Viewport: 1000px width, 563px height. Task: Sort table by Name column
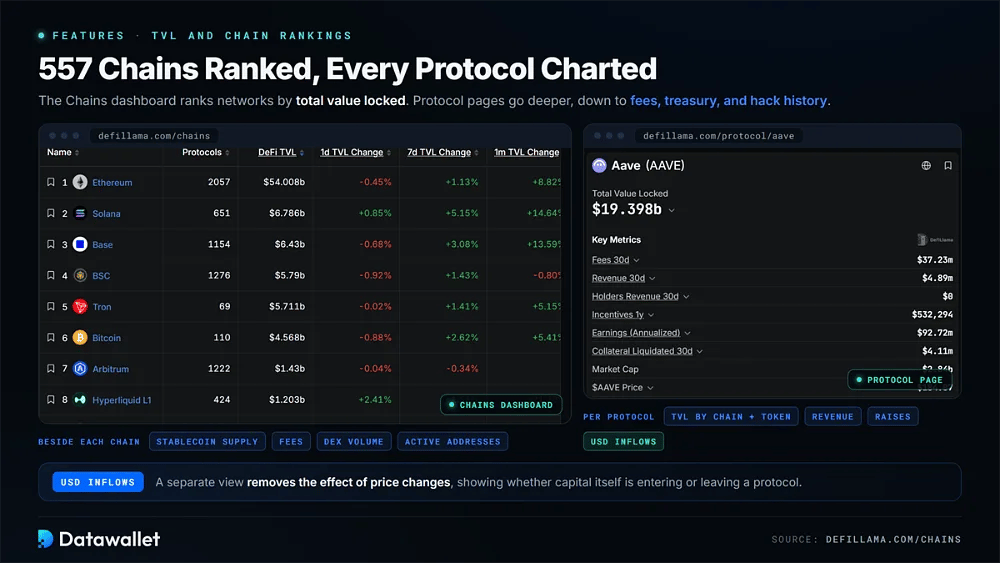[62, 152]
